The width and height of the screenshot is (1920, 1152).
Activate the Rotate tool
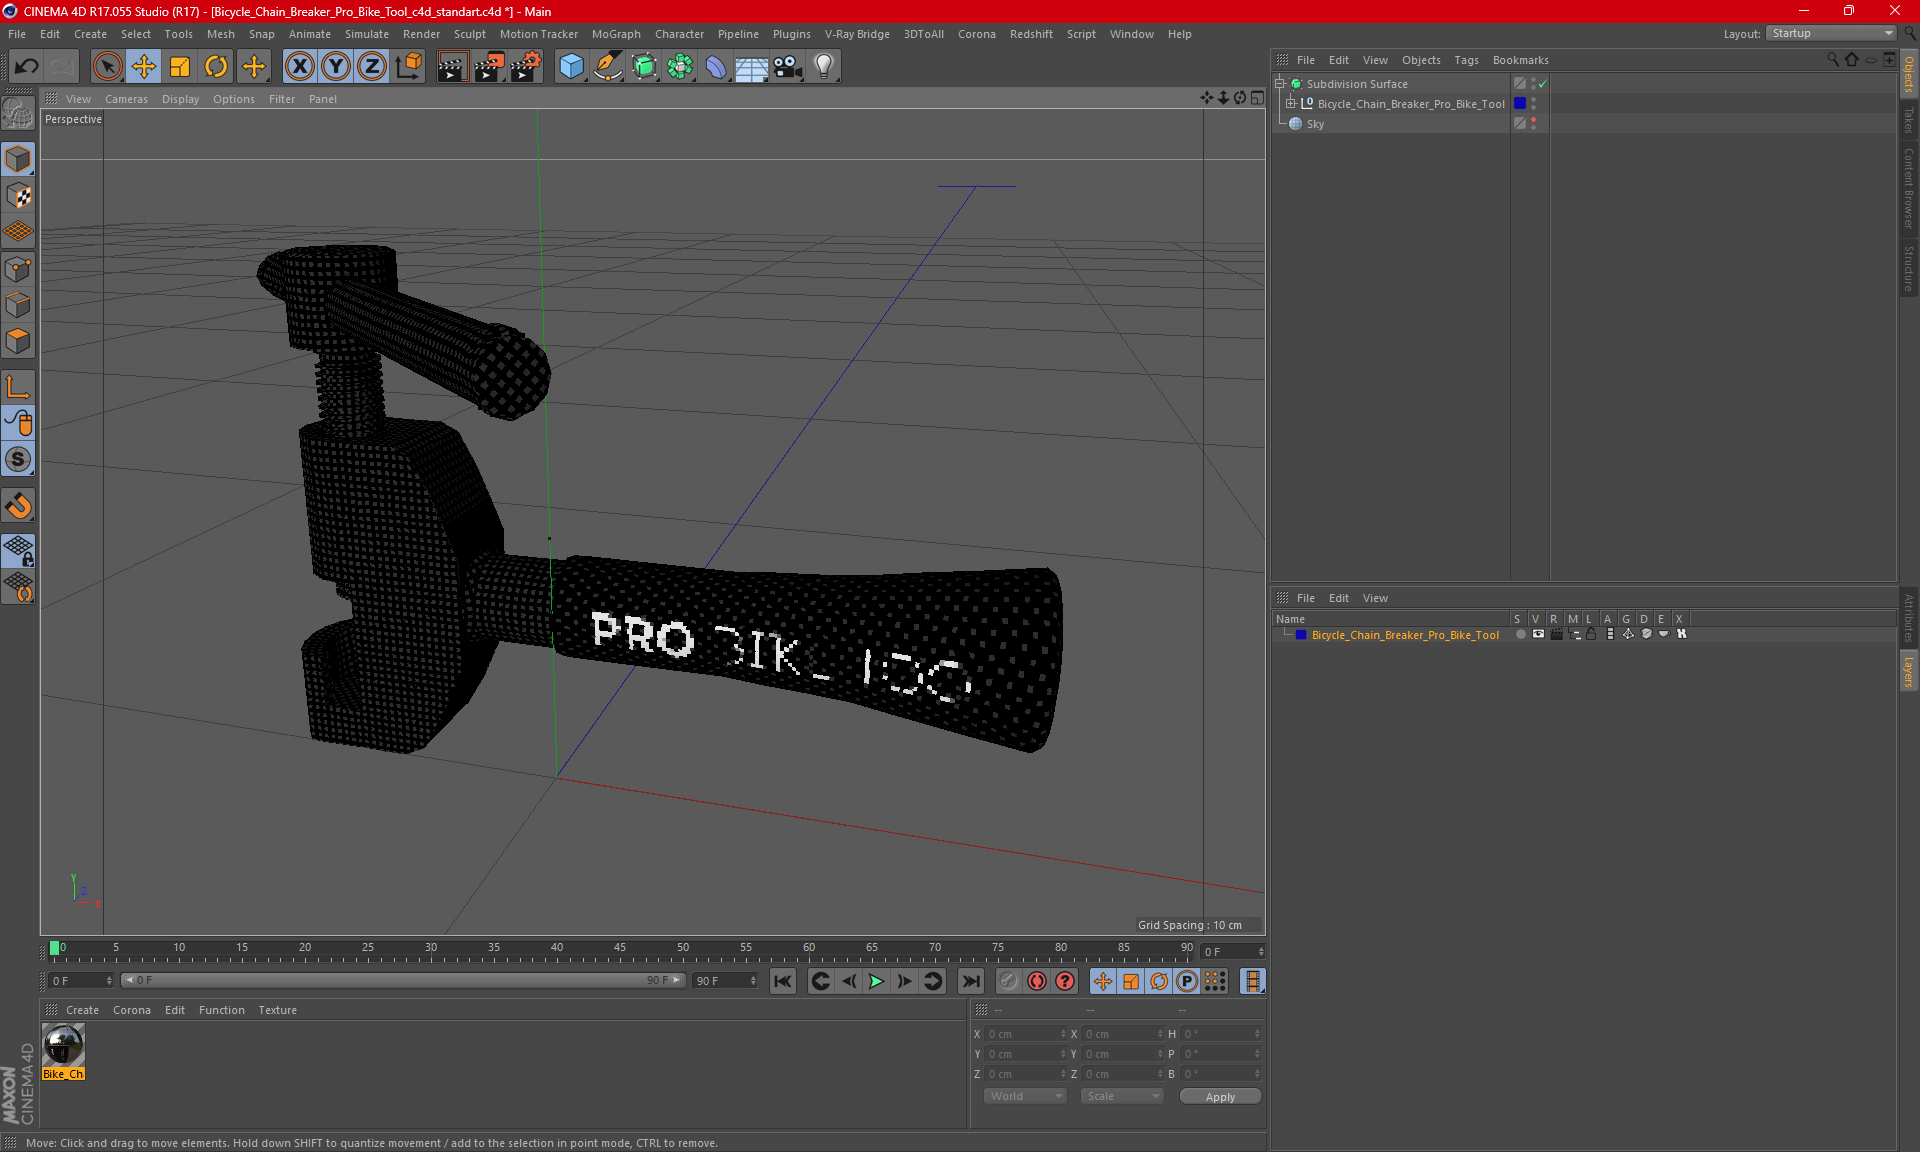click(x=216, y=67)
